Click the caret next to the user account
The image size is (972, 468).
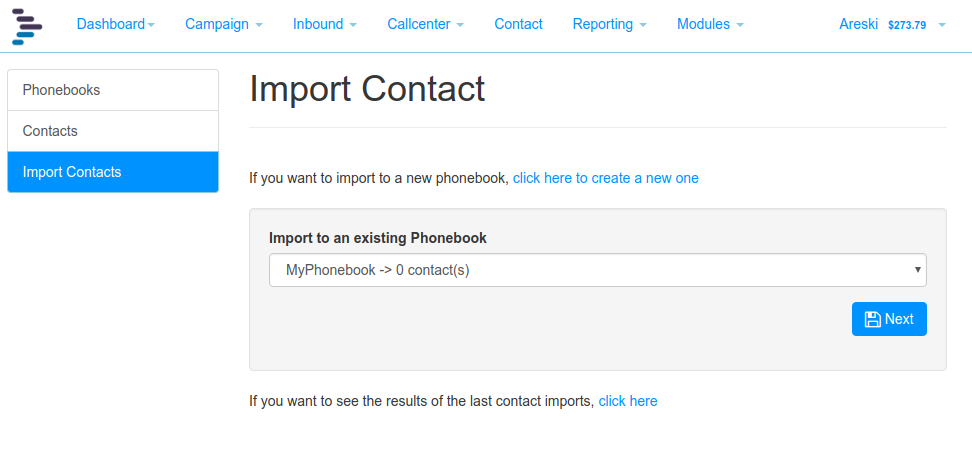[942, 25]
